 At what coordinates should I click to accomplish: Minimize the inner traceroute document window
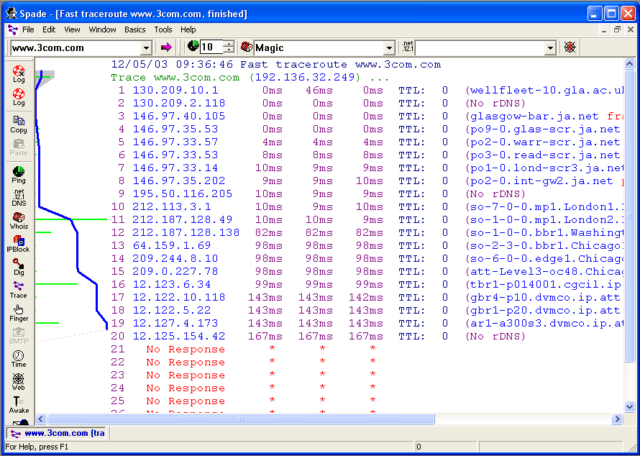pyautogui.click(x=605, y=29)
